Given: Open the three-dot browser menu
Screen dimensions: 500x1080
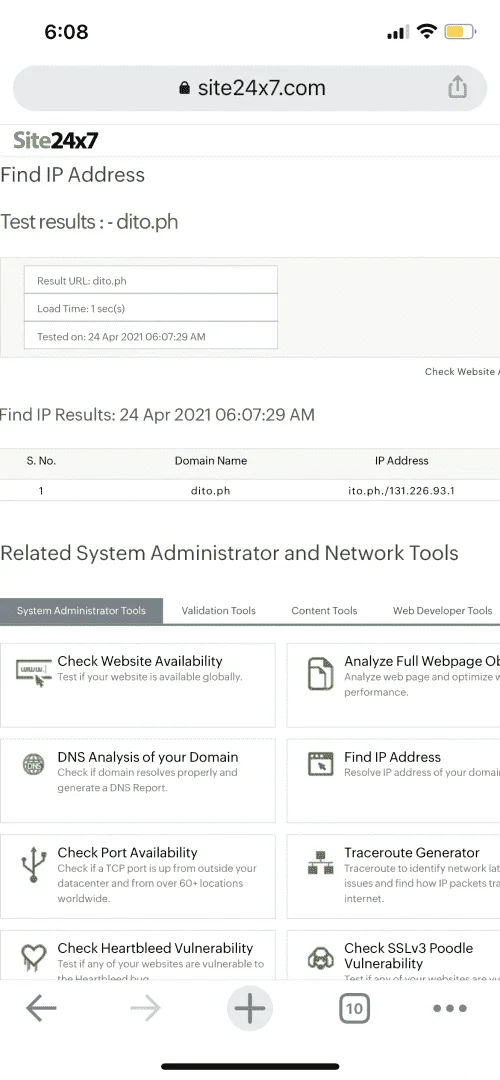Looking at the screenshot, I should coord(450,1008).
